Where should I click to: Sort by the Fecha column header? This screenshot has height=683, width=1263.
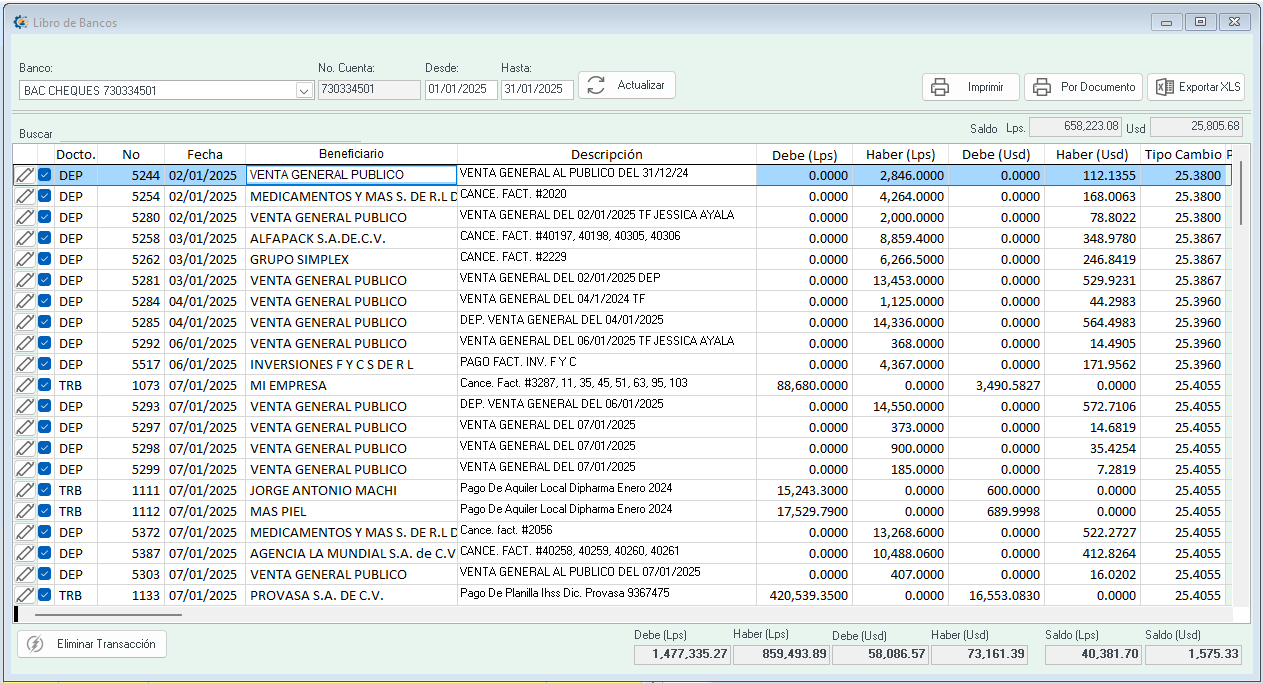pyautogui.click(x=205, y=154)
